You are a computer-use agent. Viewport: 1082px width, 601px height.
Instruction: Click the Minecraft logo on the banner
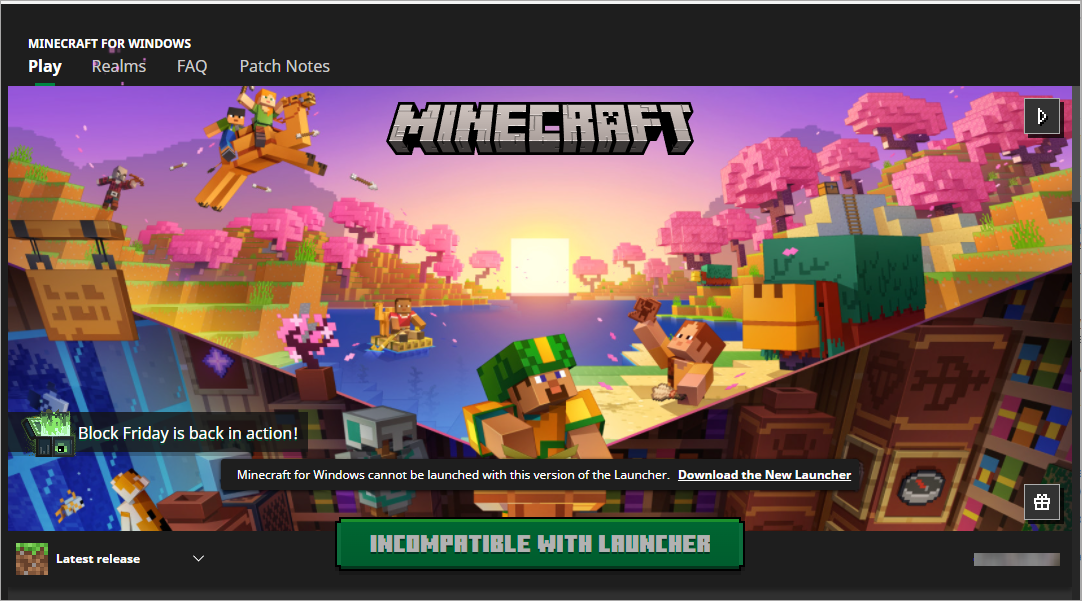pyautogui.click(x=540, y=128)
